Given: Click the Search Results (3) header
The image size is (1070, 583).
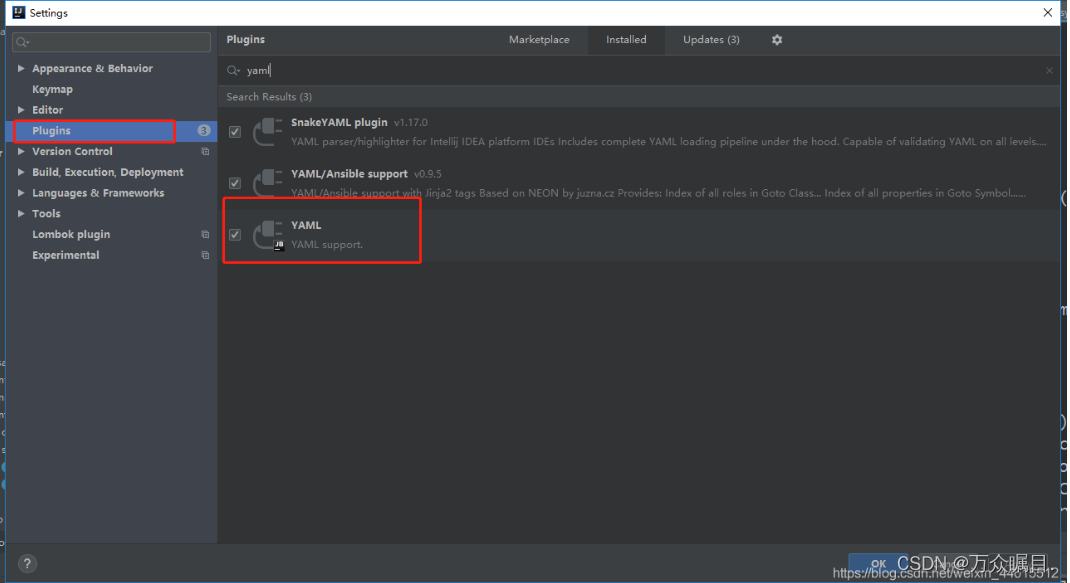Looking at the screenshot, I should point(269,97).
